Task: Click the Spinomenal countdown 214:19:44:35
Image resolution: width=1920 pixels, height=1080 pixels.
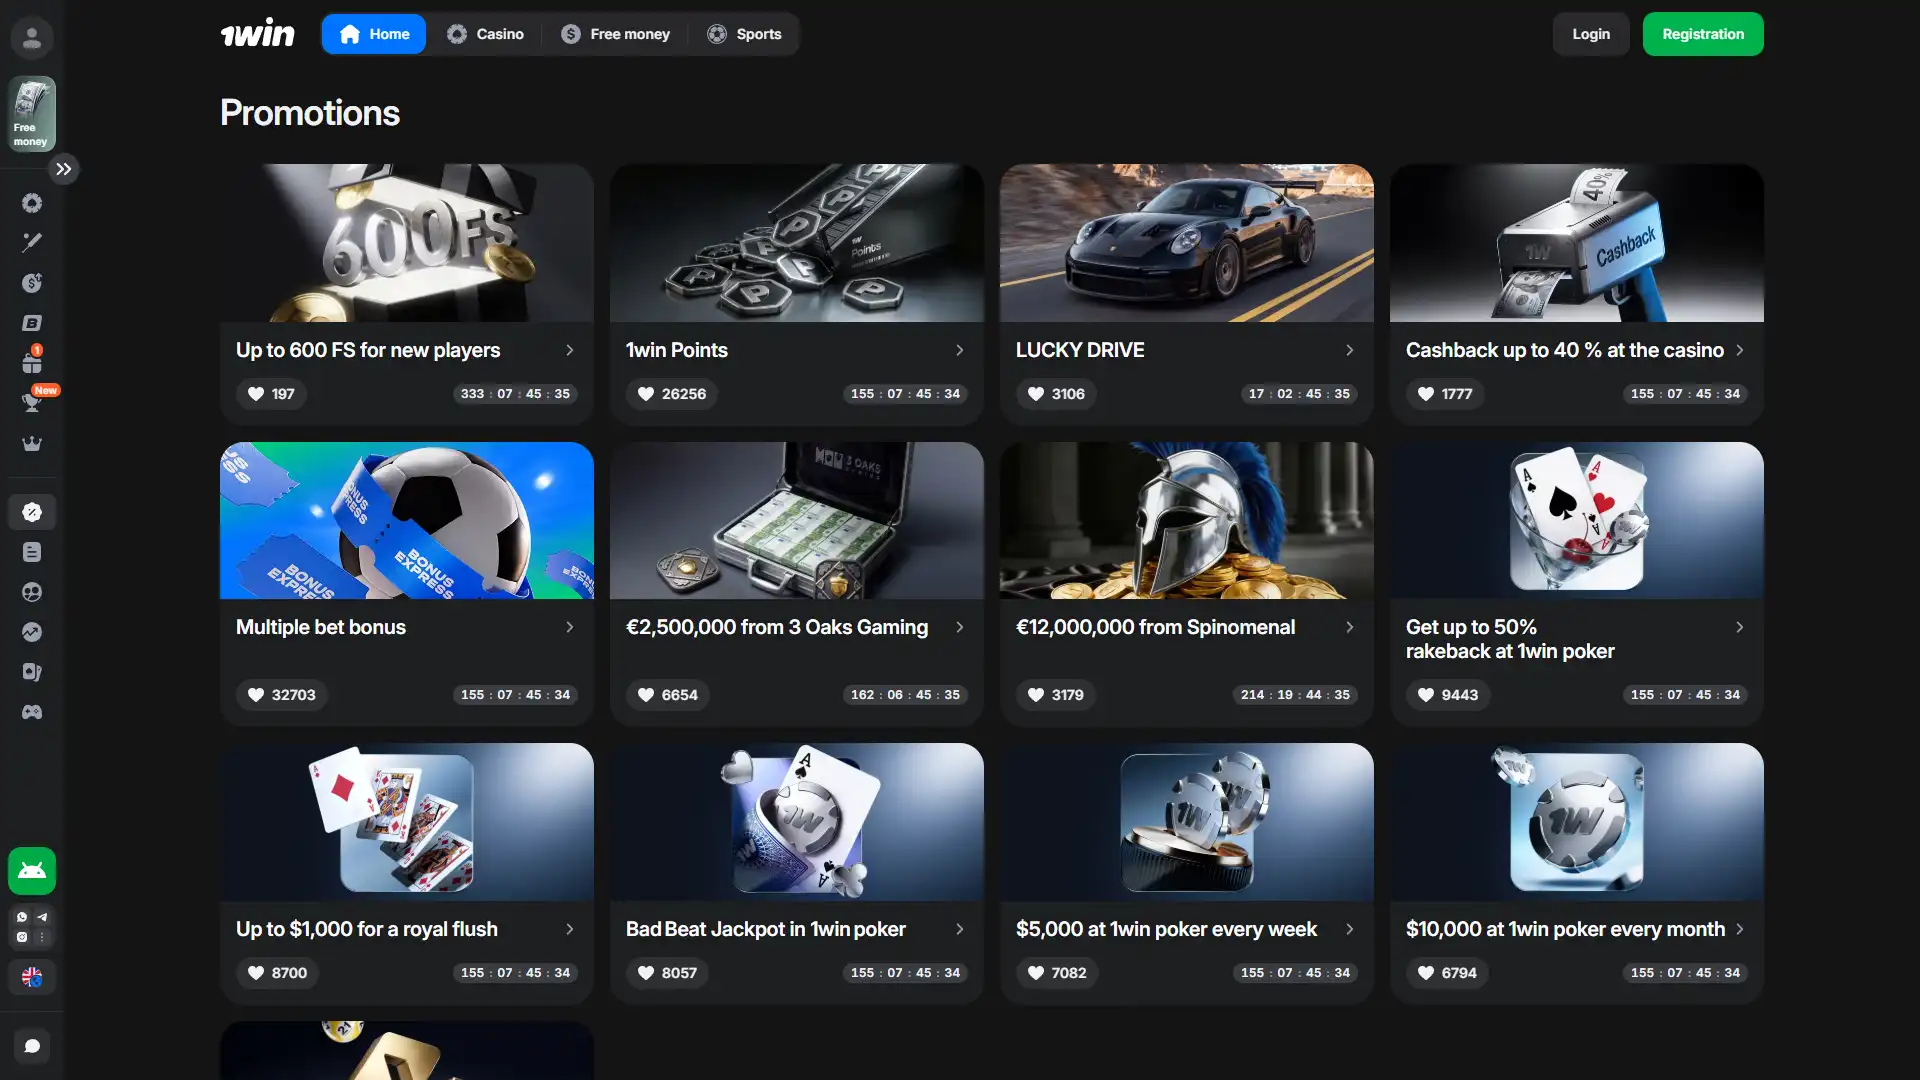Action: (1295, 695)
